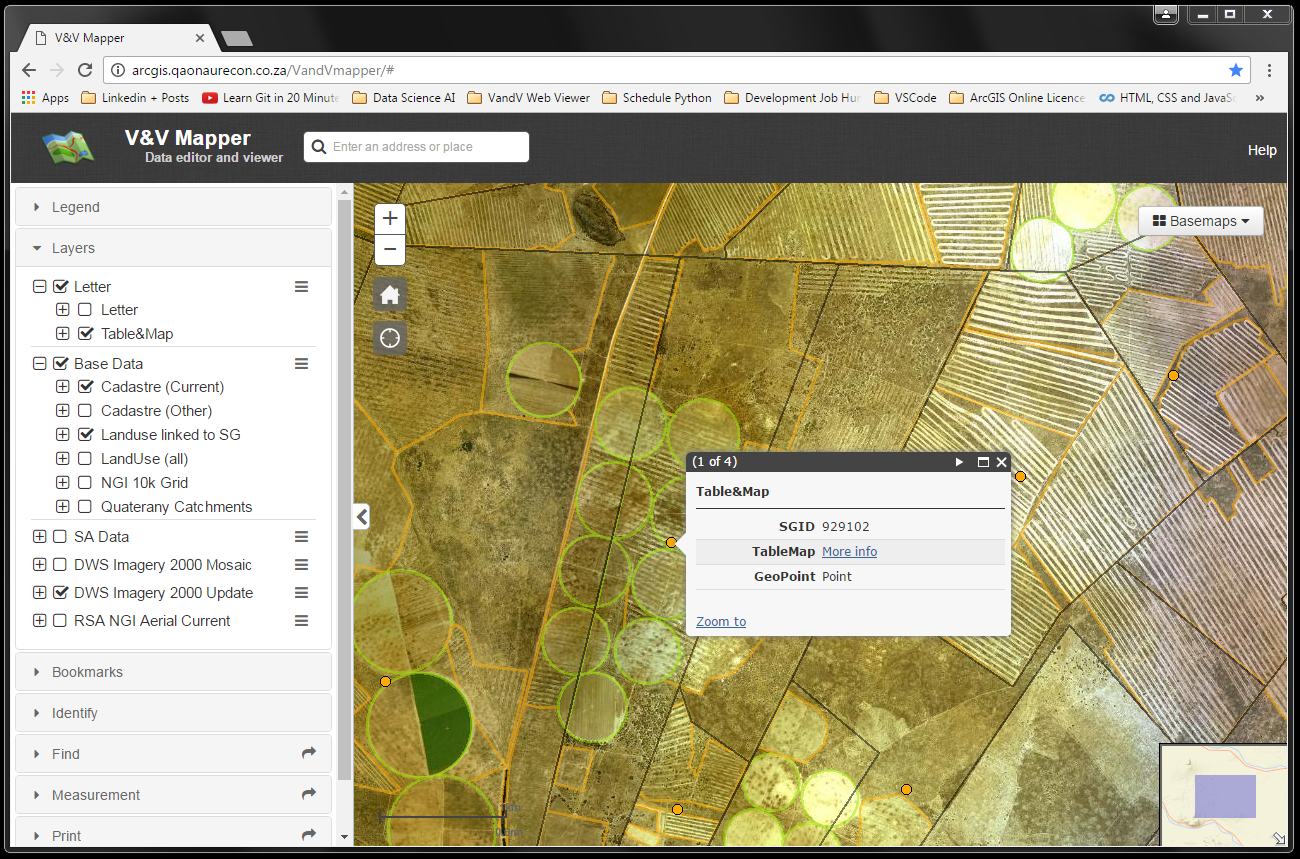Image resolution: width=1300 pixels, height=859 pixels.
Task: Show next feature in the popup
Action: pos(959,462)
